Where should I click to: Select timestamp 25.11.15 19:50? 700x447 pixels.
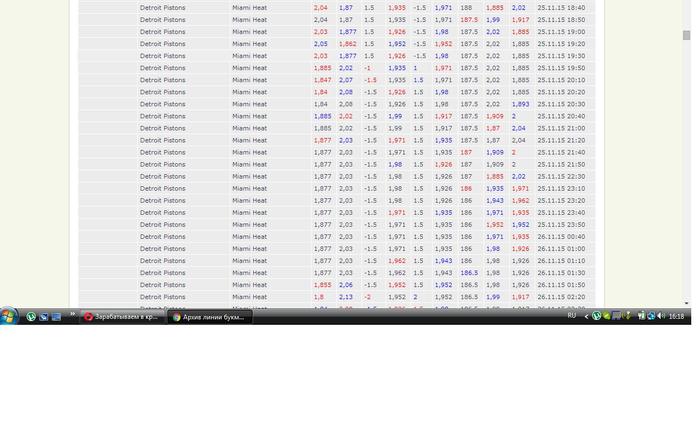(x=561, y=68)
